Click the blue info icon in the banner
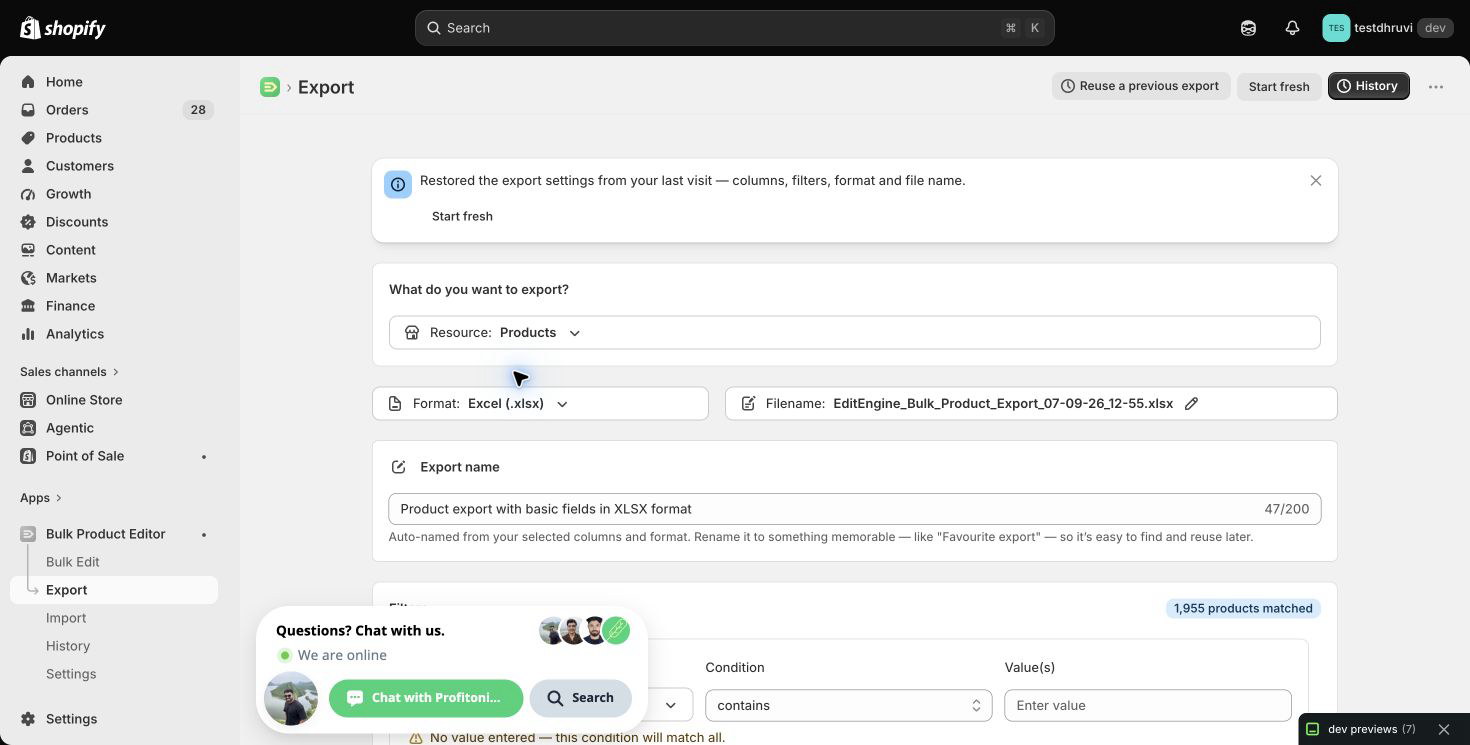Image resolution: width=1470 pixels, height=745 pixels. 398,184
